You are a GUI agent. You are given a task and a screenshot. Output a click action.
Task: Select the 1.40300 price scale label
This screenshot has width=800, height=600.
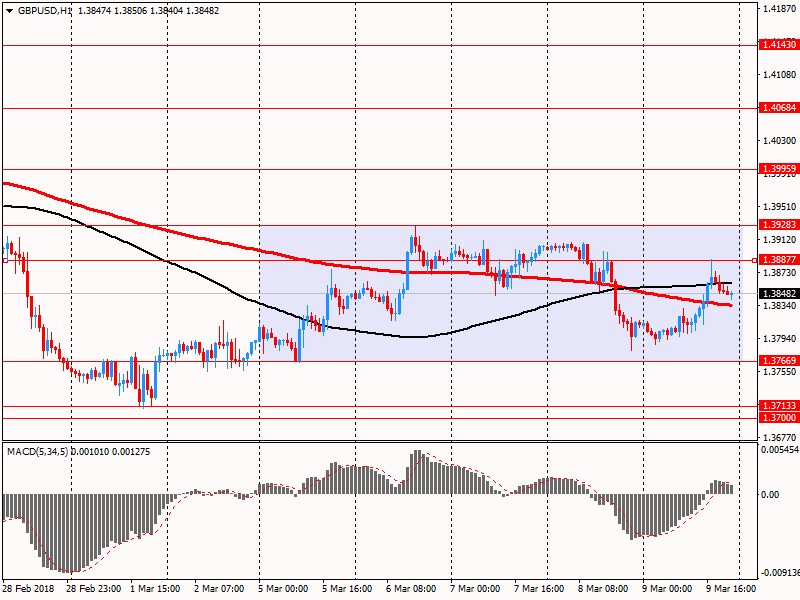[x=780, y=141]
